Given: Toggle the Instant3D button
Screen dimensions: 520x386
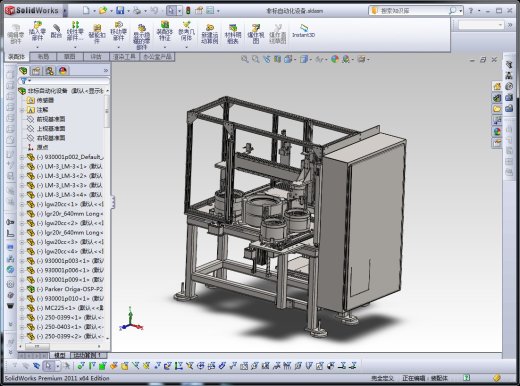Looking at the screenshot, I should tap(303, 31).
